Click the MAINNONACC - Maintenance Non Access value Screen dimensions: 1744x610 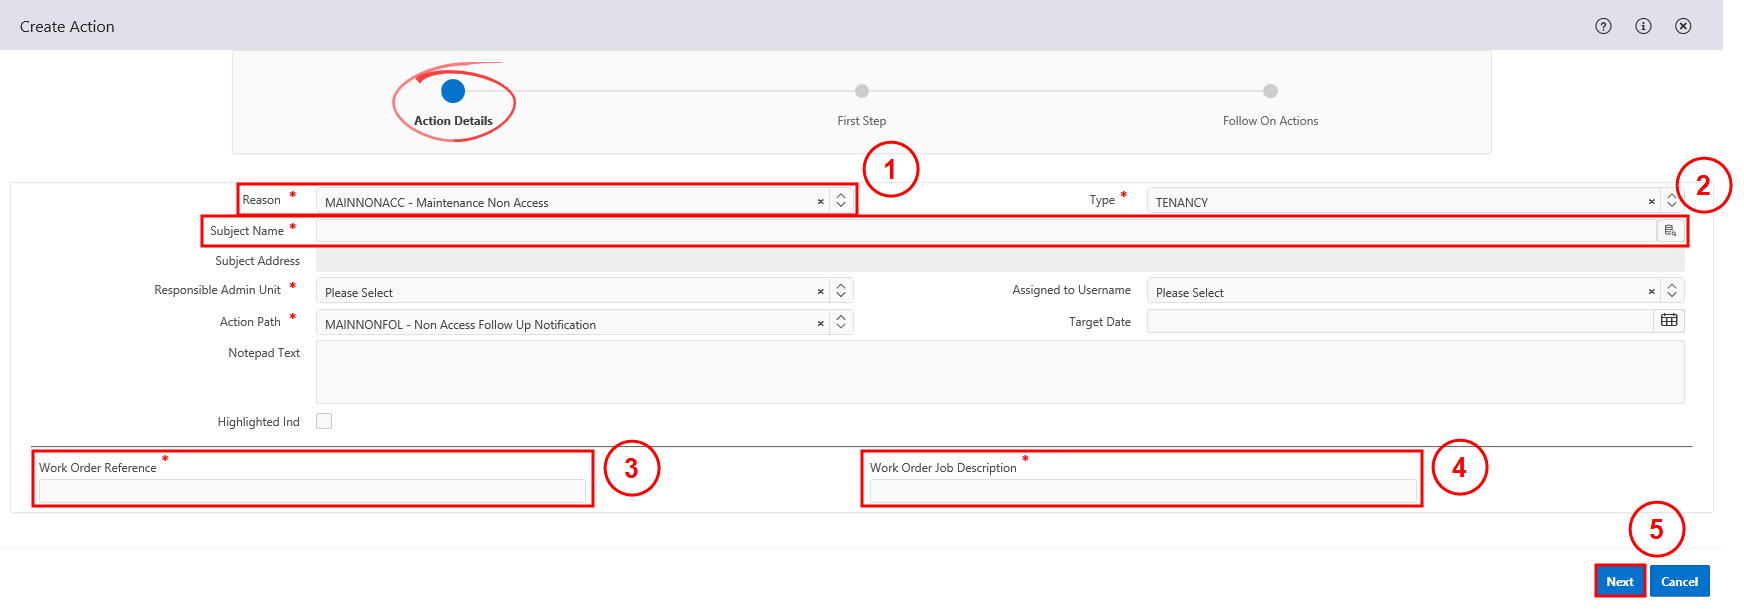[x=437, y=203]
